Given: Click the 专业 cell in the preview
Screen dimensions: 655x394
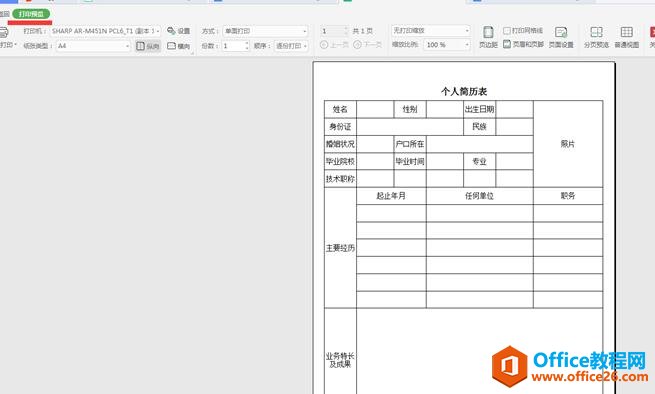Looking at the screenshot, I should (479, 161).
